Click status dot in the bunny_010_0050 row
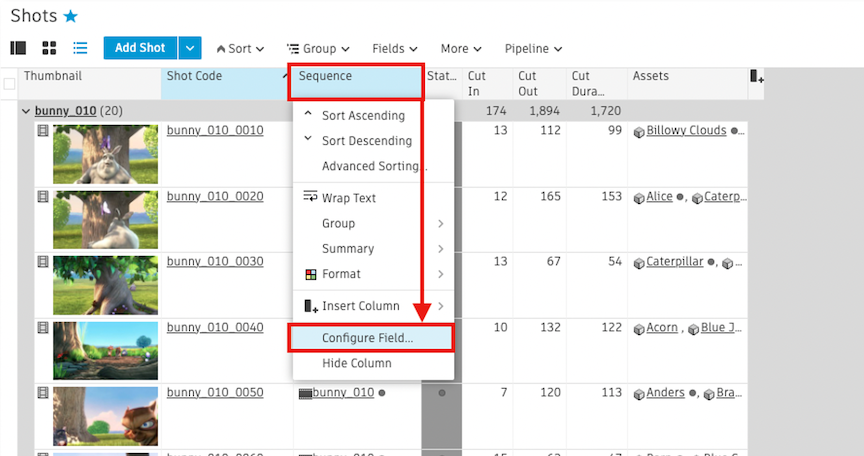The height and width of the screenshot is (456, 864). [442, 393]
